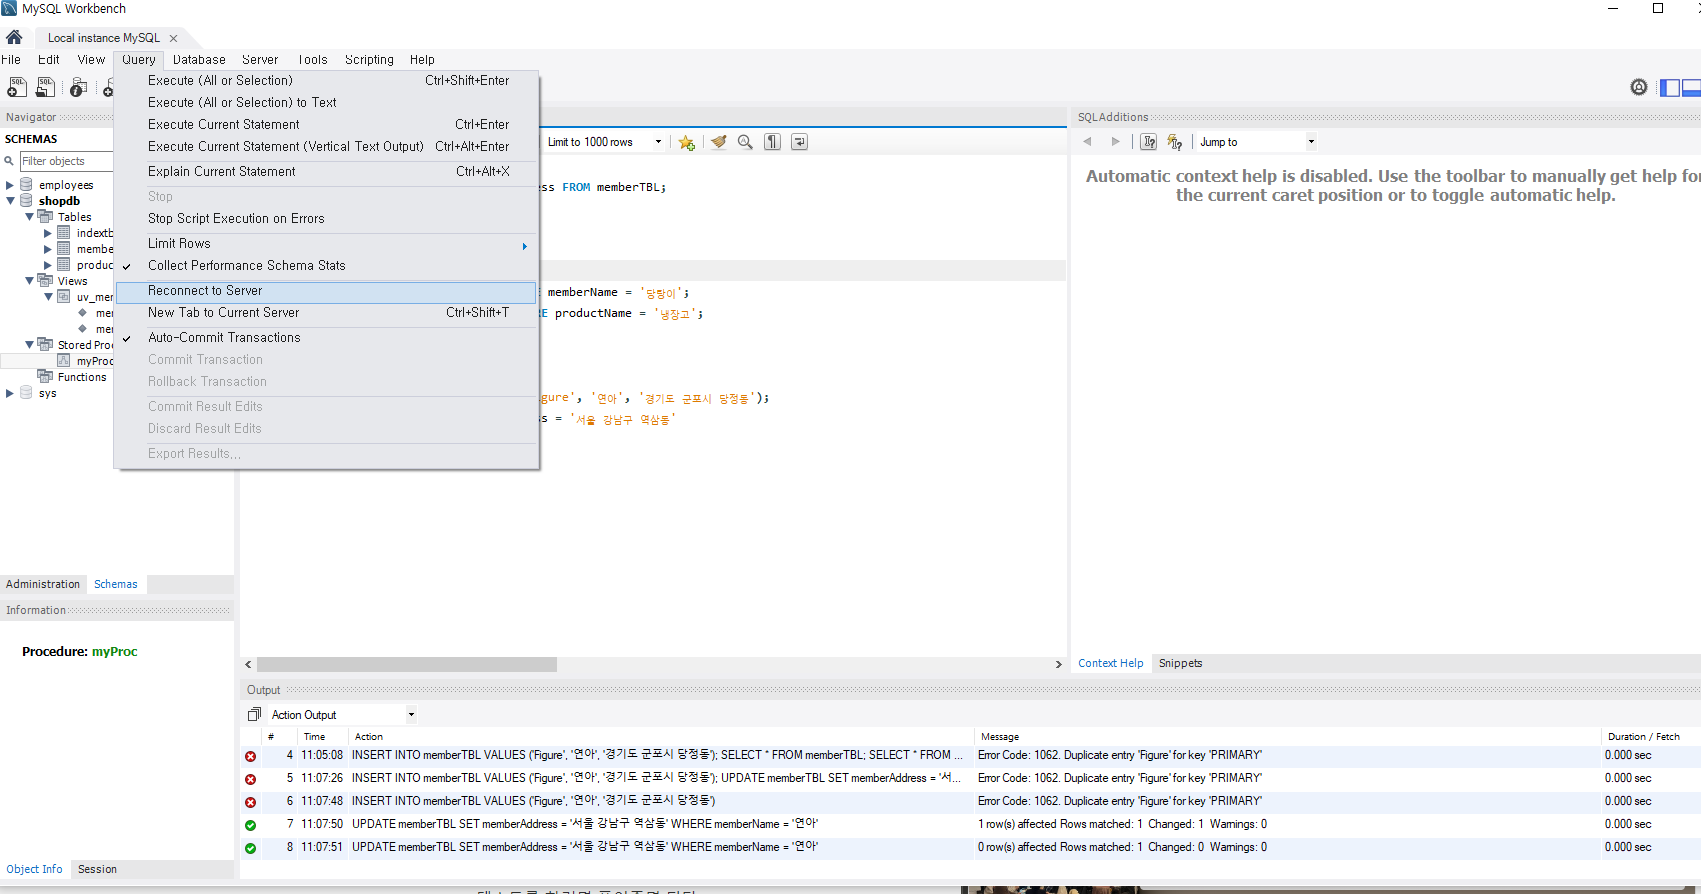The width and height of the screenshot is (1701, 894).
Task: Switch to the Session tab
Action: [x=97, y=869]
